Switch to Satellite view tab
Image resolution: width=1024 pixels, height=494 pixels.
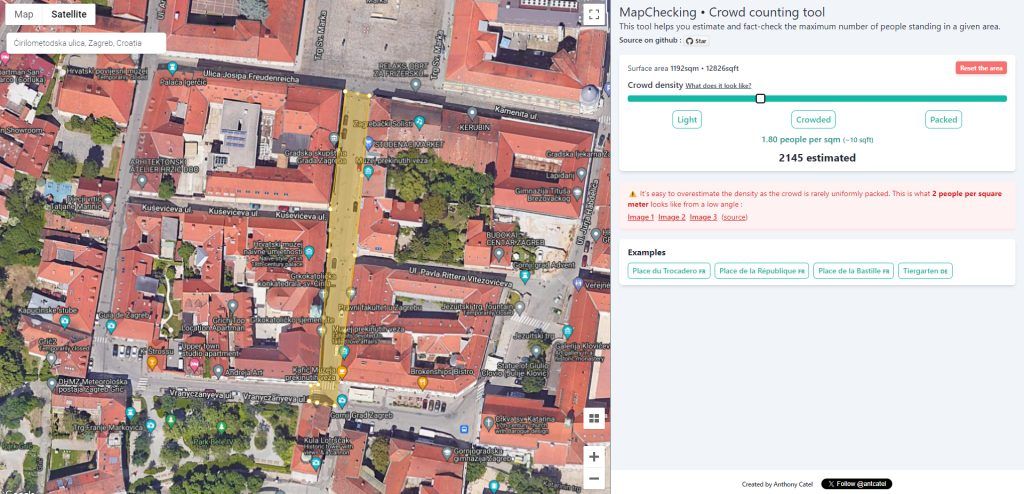click(69, 15)
